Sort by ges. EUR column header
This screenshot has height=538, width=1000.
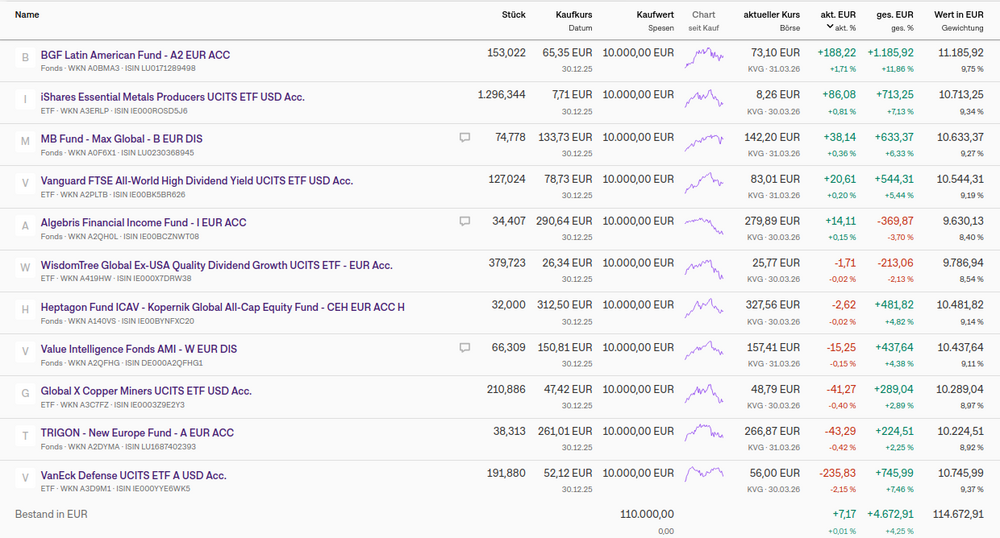pos(895,15)
